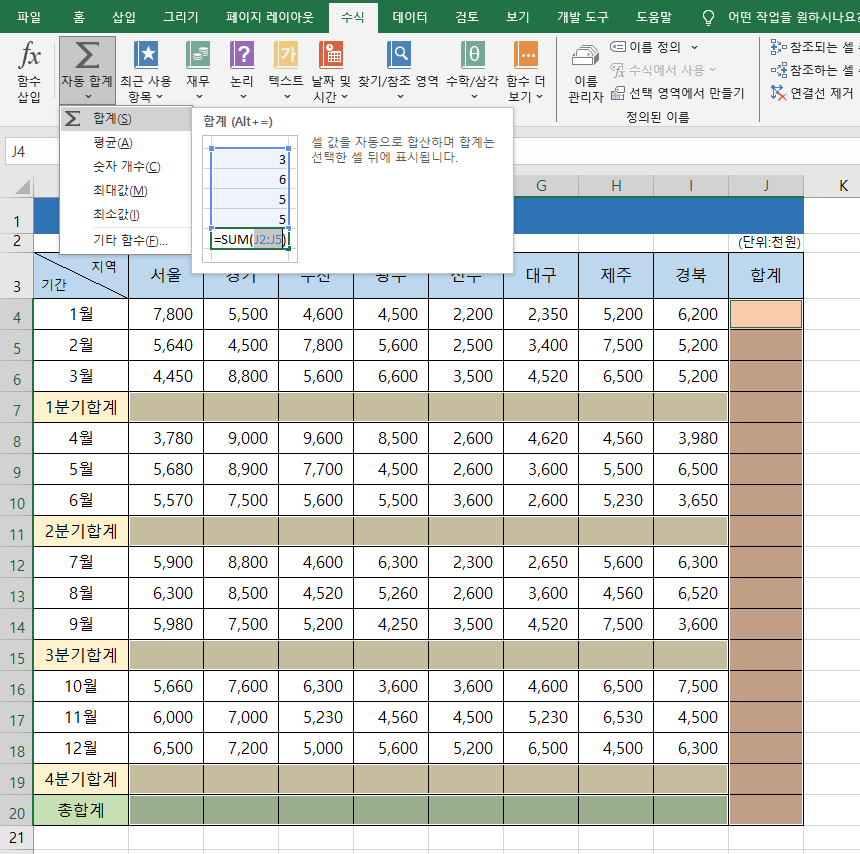Viewport: 860px width, 854px height.
Task: Expand the 찾기/참조 영역 dropdown chevron
Action: coord(400,97)
